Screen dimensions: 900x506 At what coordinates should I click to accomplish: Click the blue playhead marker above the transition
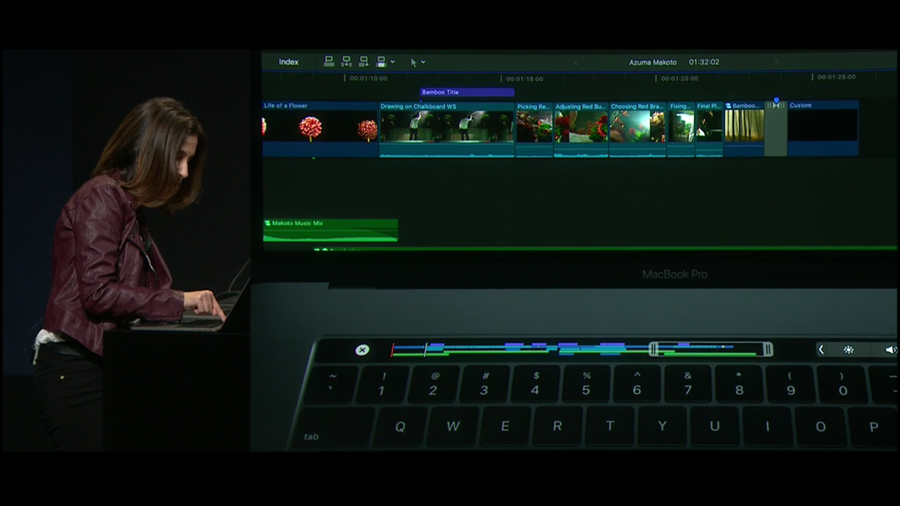776,100
